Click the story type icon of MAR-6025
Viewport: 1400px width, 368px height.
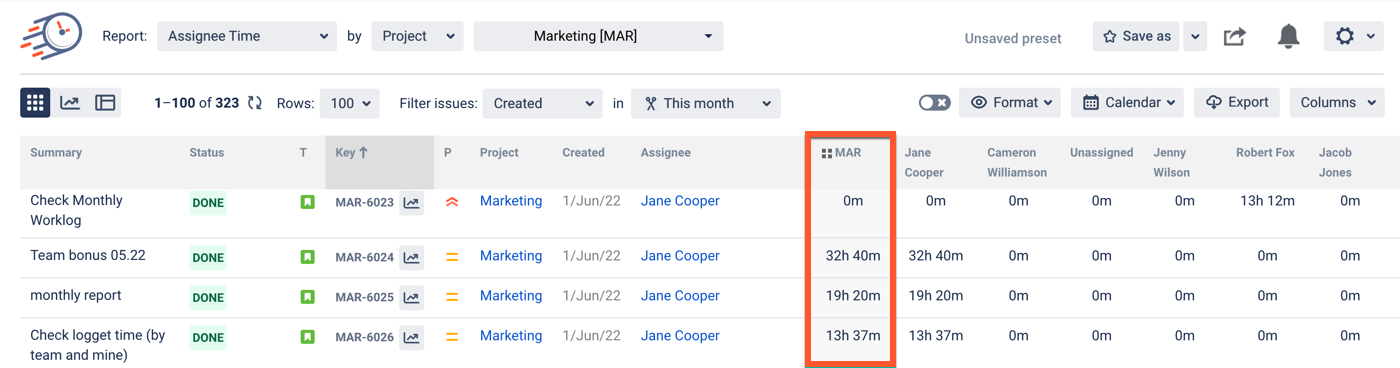tap(308, 297)
